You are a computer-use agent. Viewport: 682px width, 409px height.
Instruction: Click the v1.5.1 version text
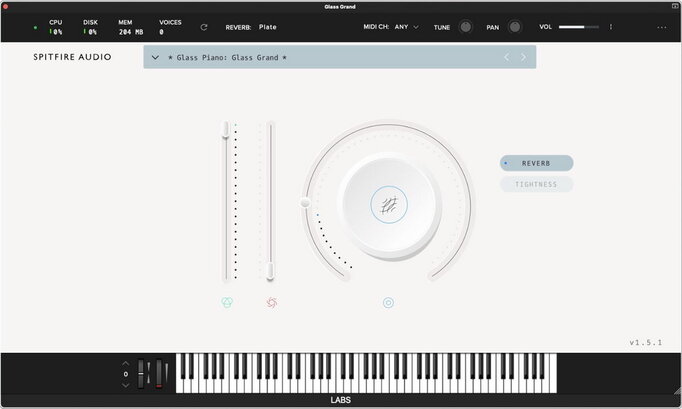(x=645, y=342)
